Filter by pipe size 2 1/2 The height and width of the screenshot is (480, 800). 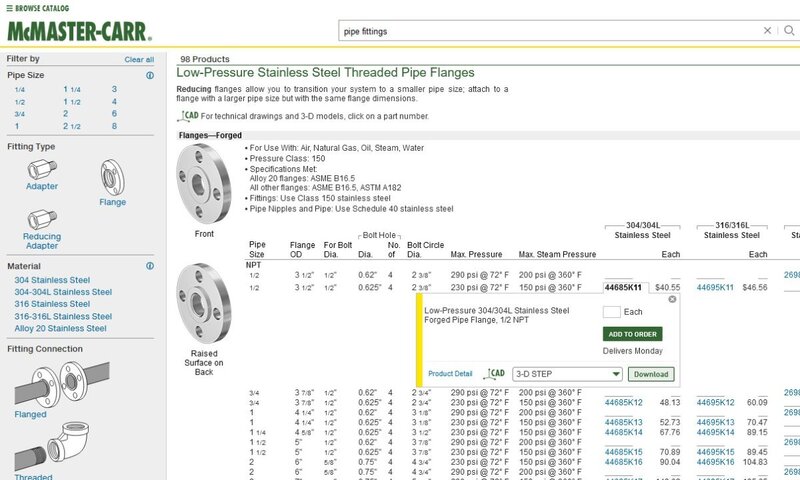tap(72, 126)
